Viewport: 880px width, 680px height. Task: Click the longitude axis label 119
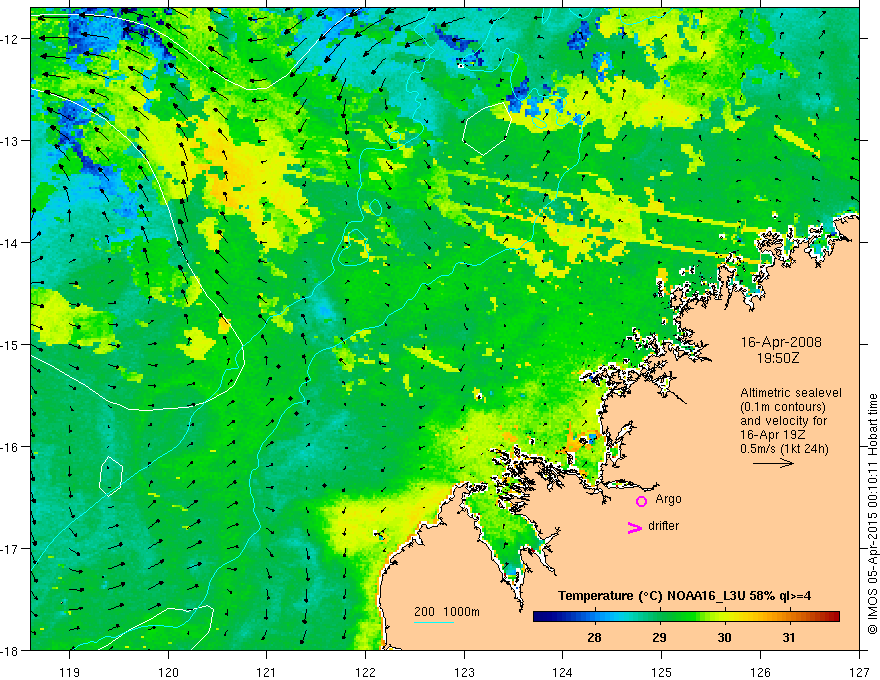69,672
